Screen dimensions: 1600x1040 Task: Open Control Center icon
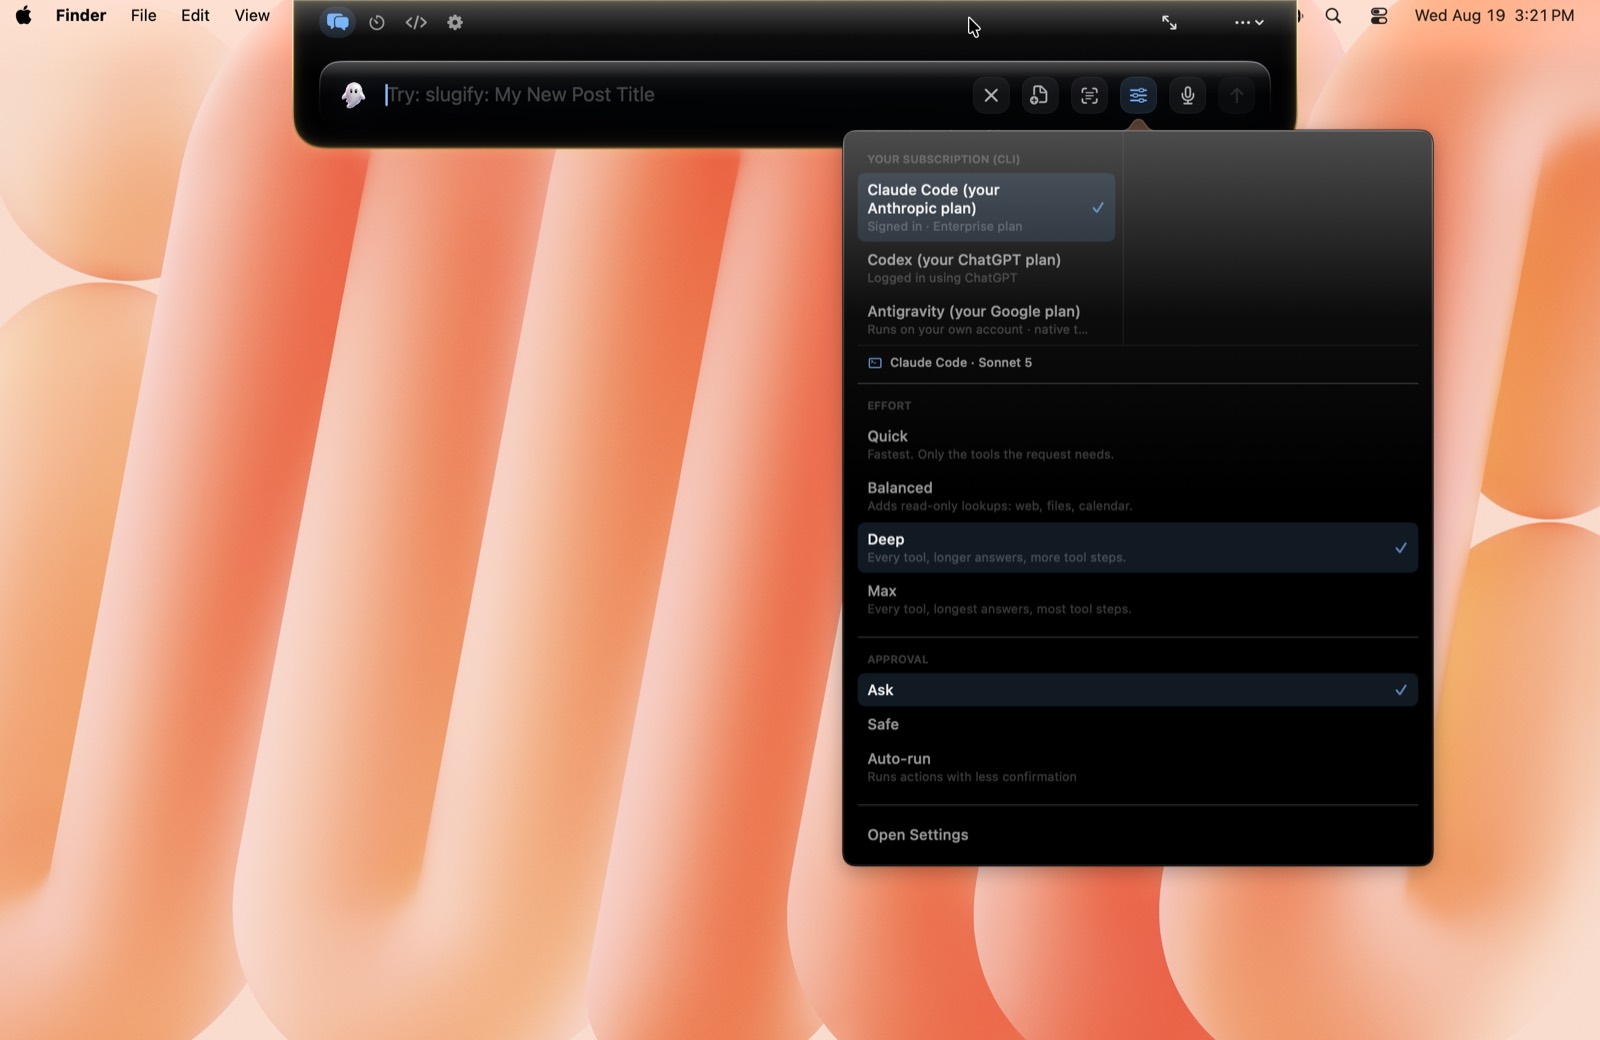(x=1379, y=15)
